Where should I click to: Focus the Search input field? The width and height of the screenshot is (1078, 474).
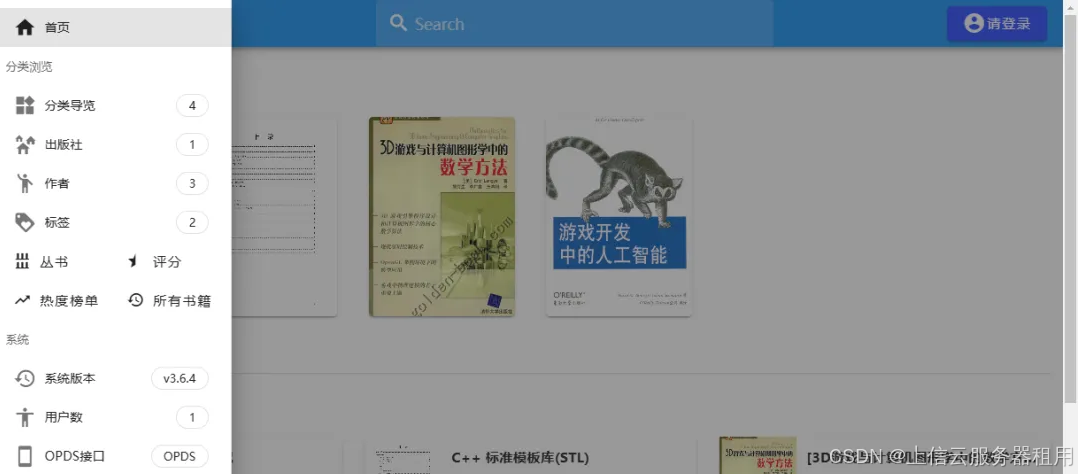click(x=574, y=24)
